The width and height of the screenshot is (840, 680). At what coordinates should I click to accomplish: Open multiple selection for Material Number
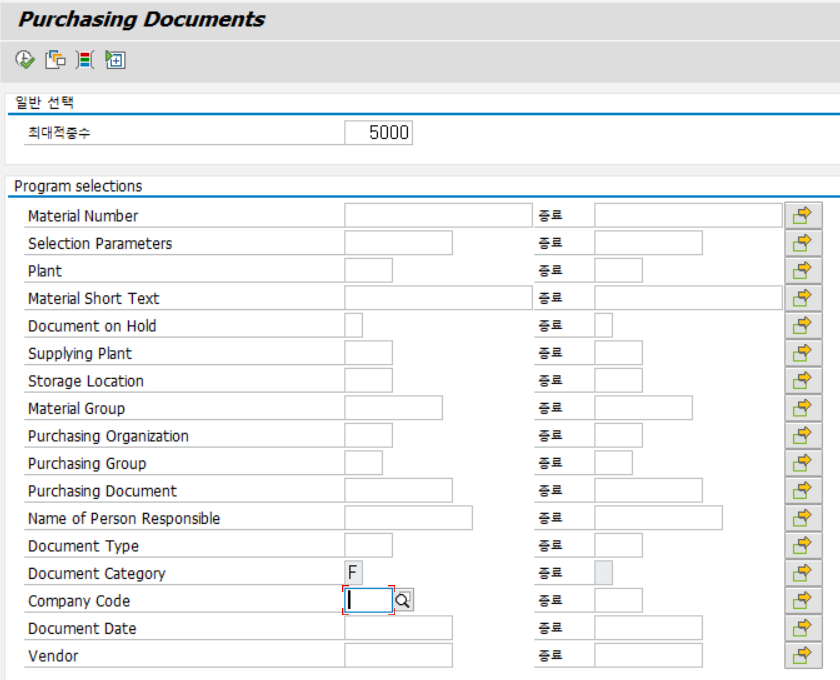click(803, 215)
